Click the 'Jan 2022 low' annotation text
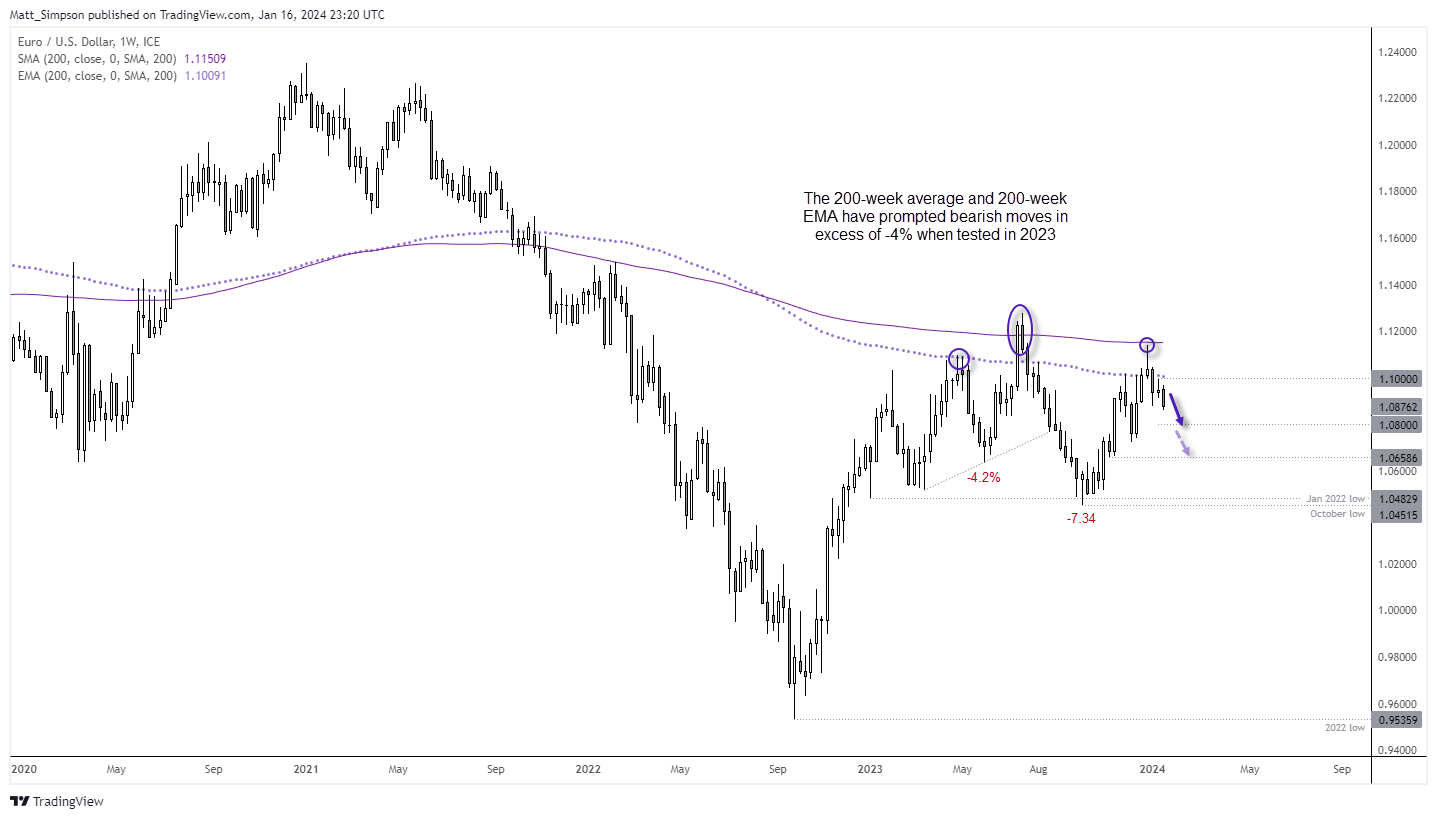 coord(1335,498)
